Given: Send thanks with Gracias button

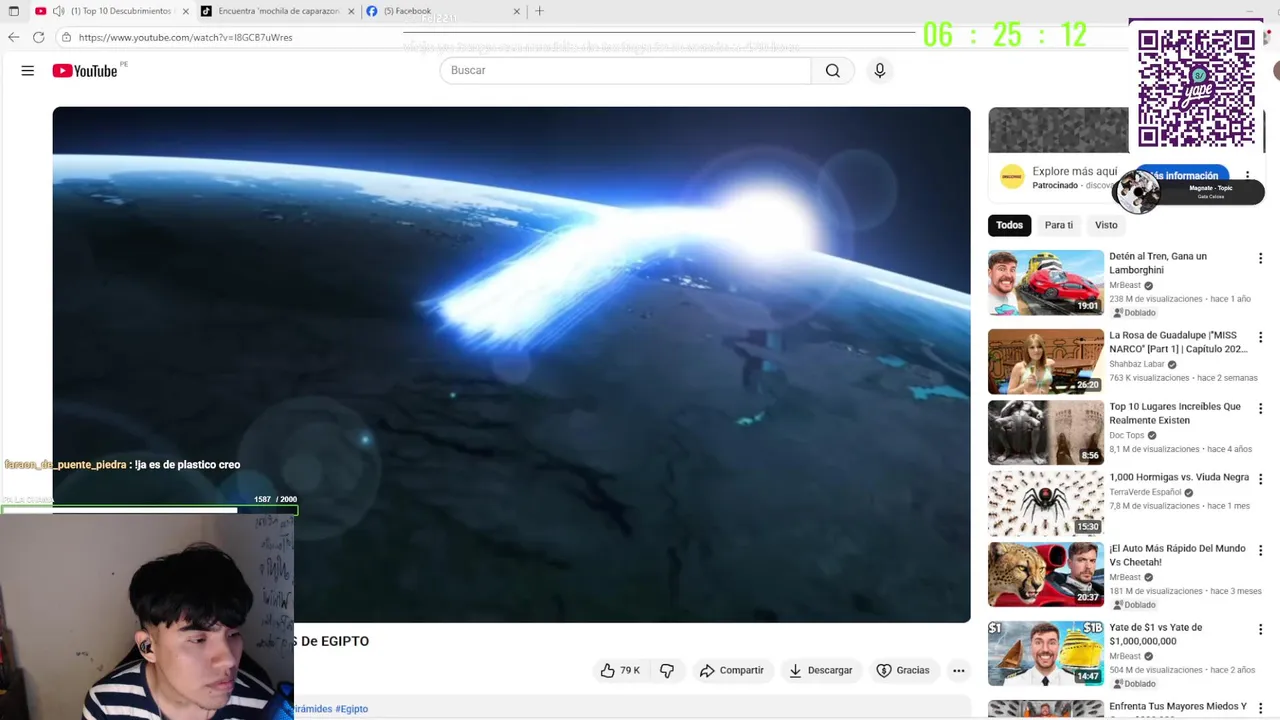Looking at the screenshot, I should [x=903, y=670].
